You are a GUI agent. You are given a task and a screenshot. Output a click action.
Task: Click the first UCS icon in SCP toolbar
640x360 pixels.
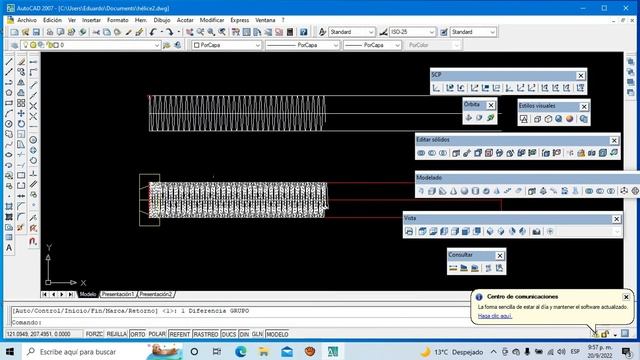tap(437, 88)
